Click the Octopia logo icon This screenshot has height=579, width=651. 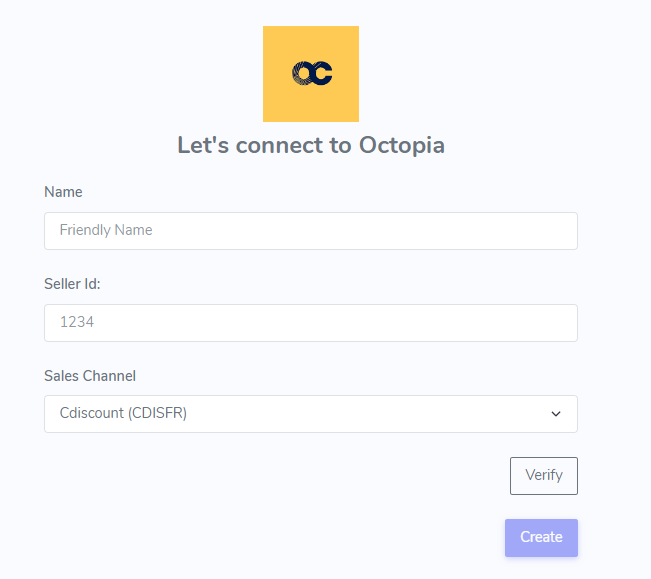311,73
